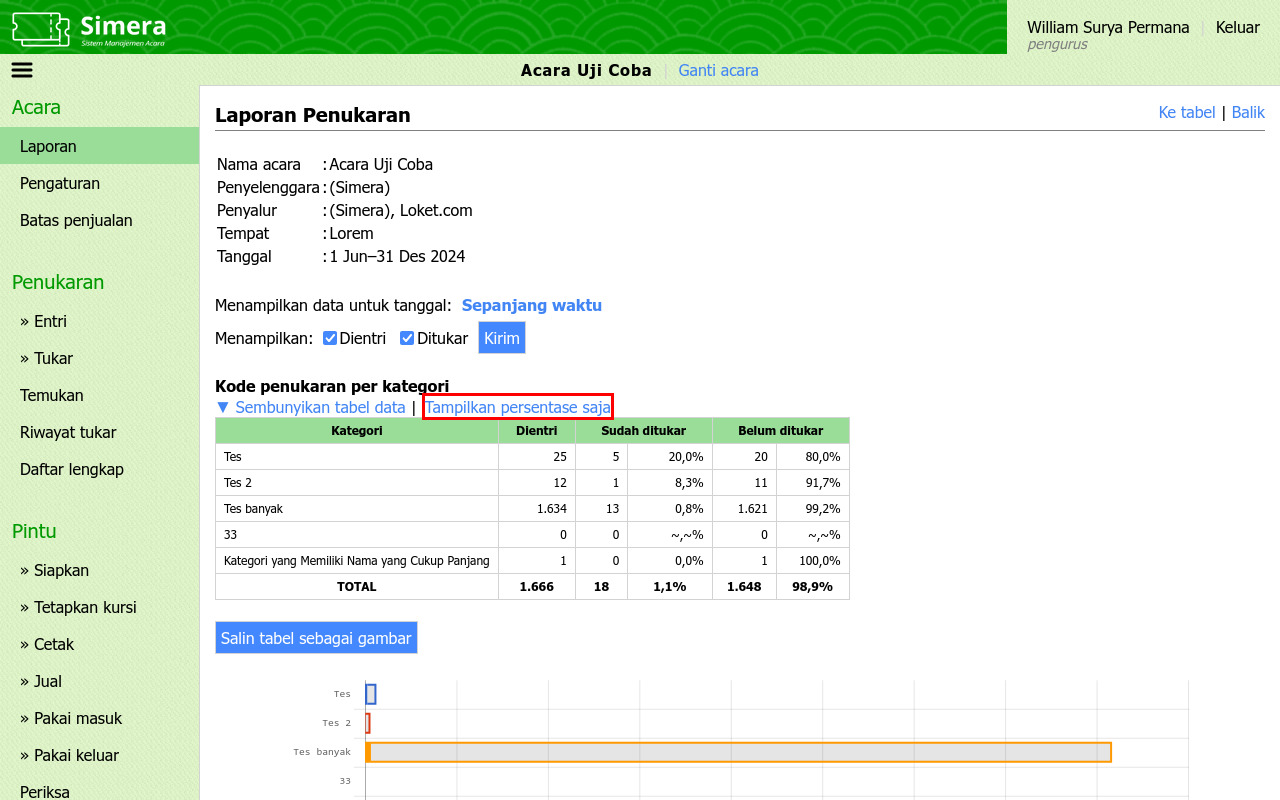Click the 1.666 total Dientri value
The height and width of the screenshot is (800, 1280).
click(537, 587)
